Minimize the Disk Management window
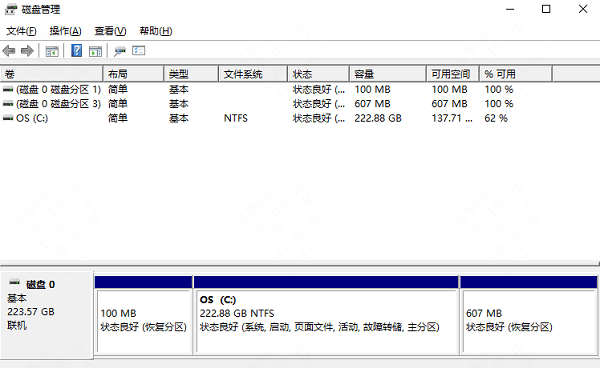 tap(510, 9)
